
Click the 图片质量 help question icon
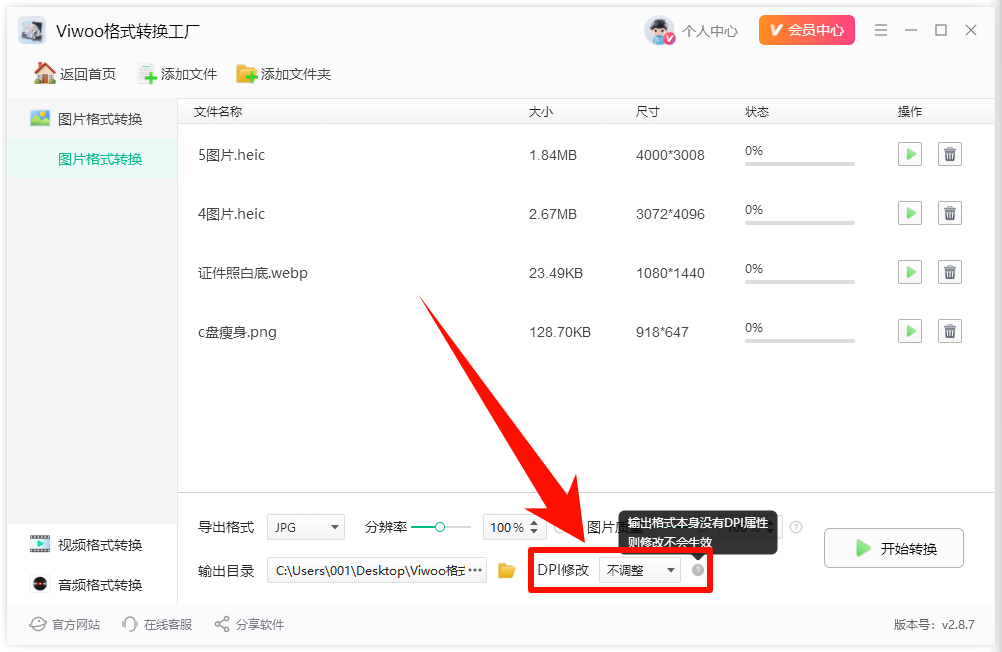coord(796,527)
